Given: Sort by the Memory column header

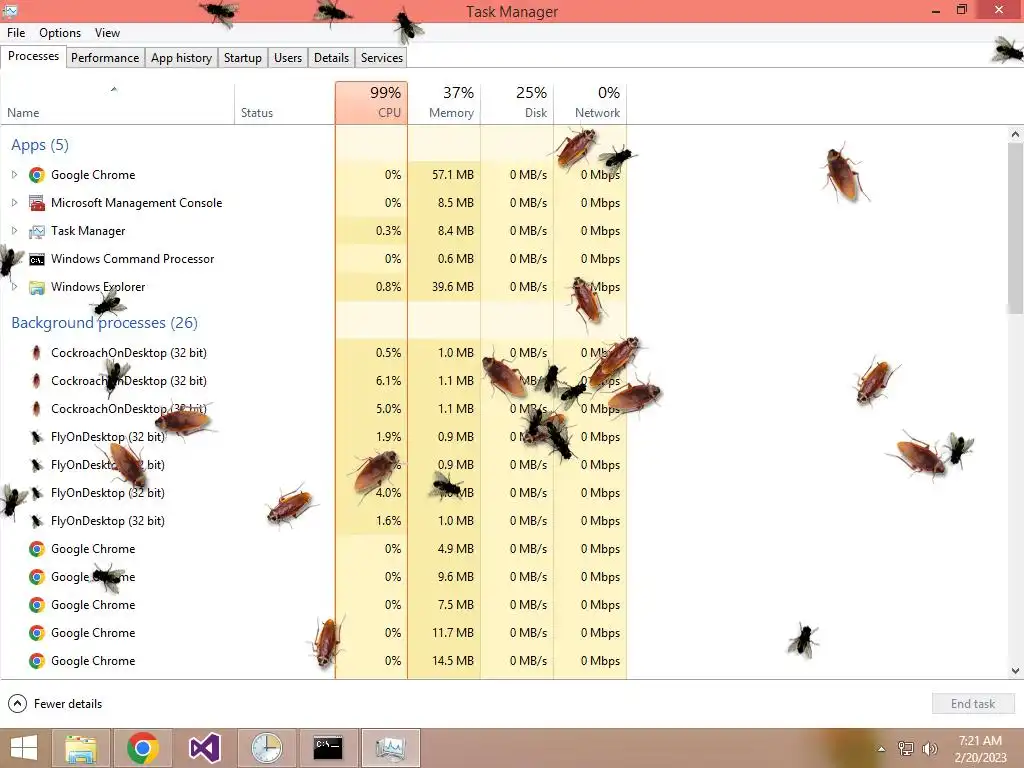Looking at the screenshot, I should tap(444, 103).
